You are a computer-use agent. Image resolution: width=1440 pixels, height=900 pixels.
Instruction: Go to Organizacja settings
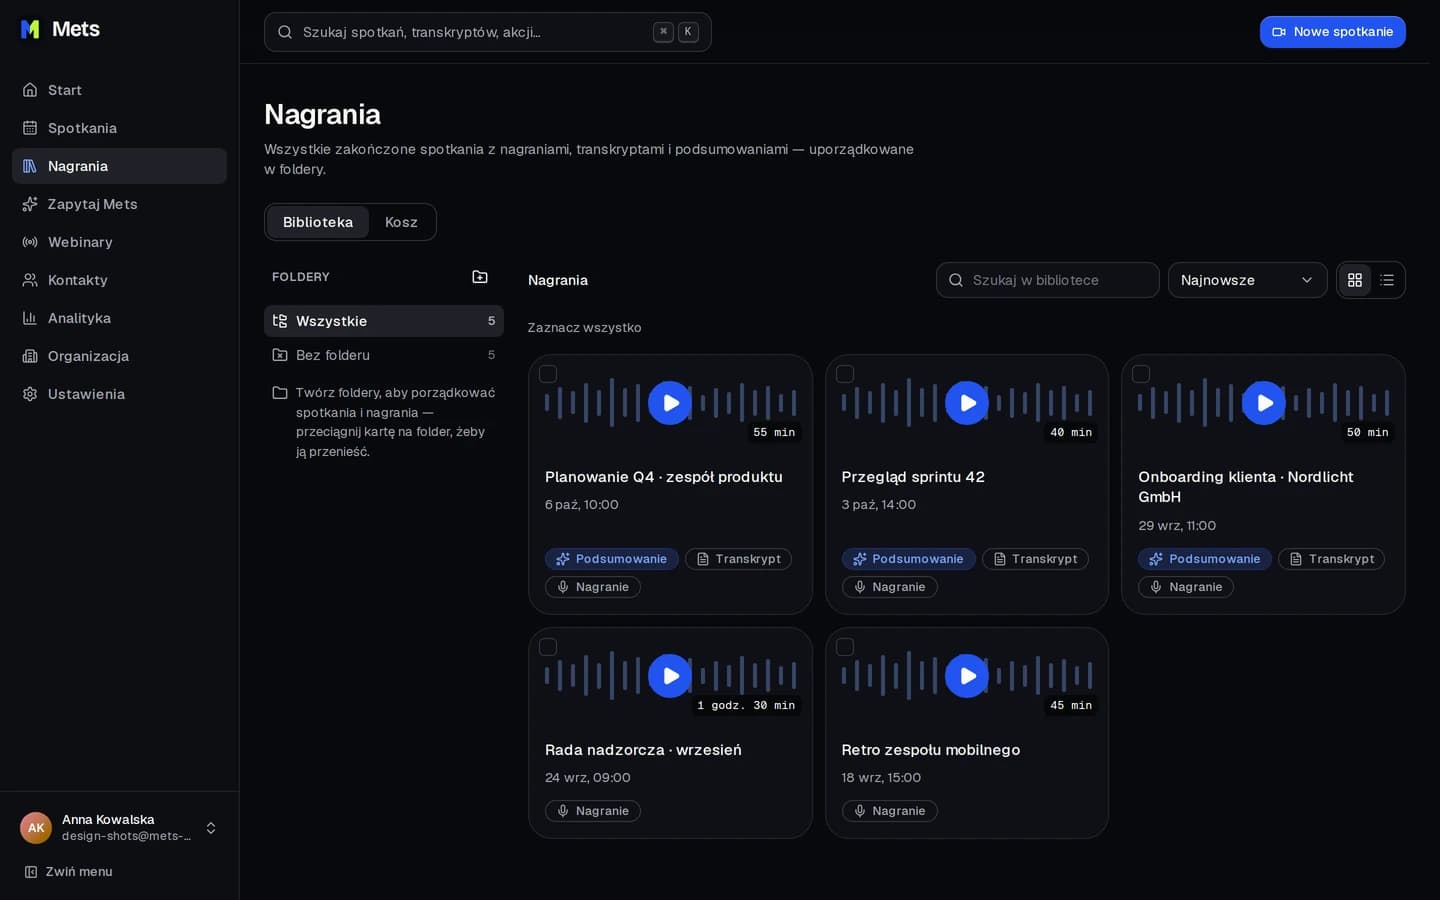click(x=119, y=356)
